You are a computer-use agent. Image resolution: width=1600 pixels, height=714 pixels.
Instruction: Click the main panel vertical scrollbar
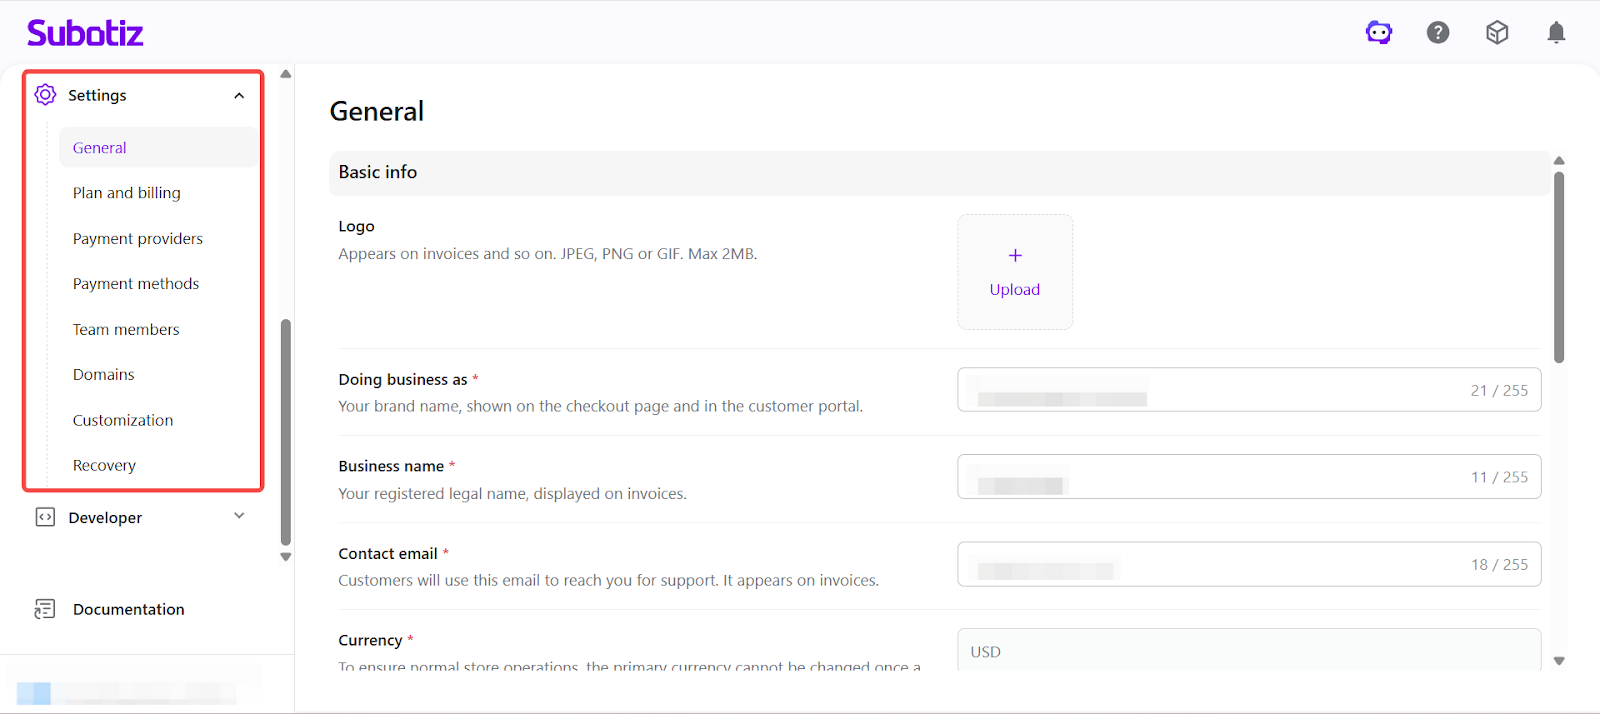[1559, 267]
